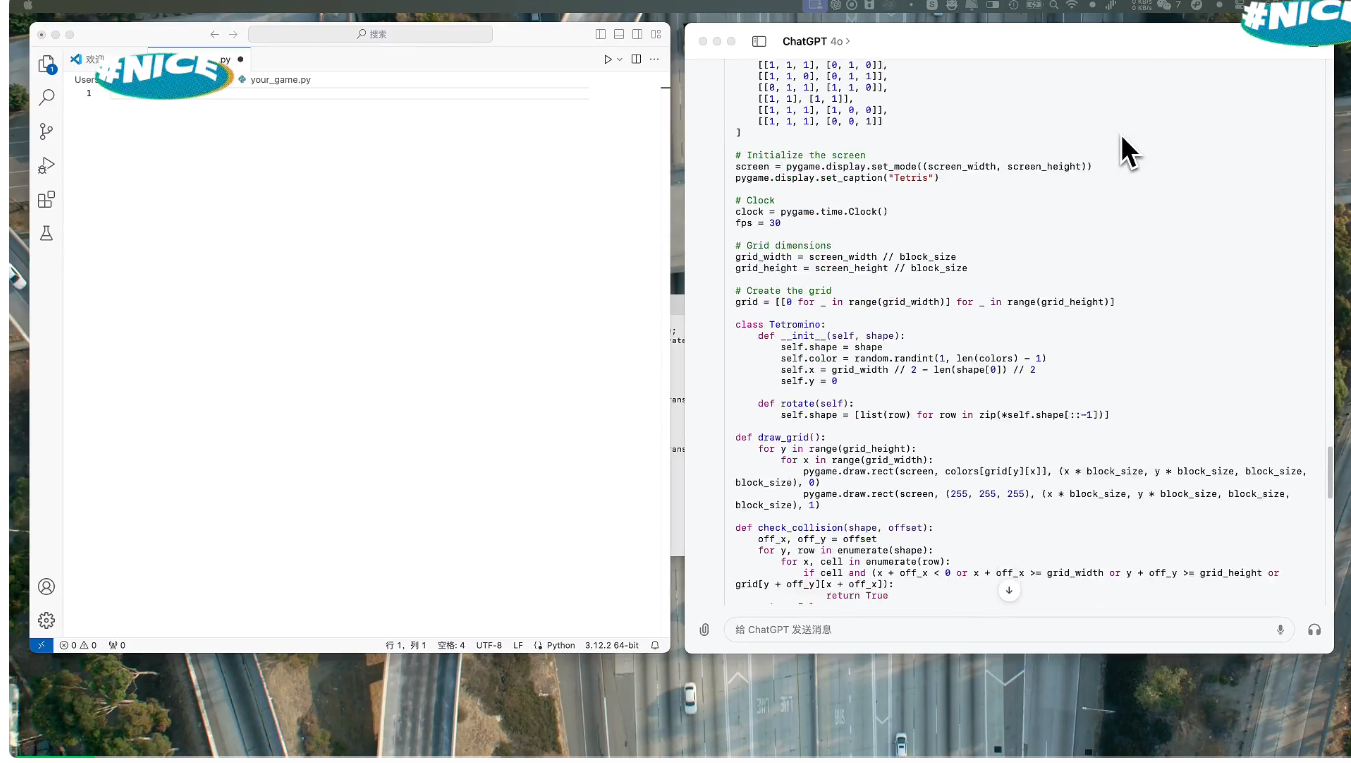1351x763 pixels.
Task: Open the Testing flask view
Action: point(46,233)
